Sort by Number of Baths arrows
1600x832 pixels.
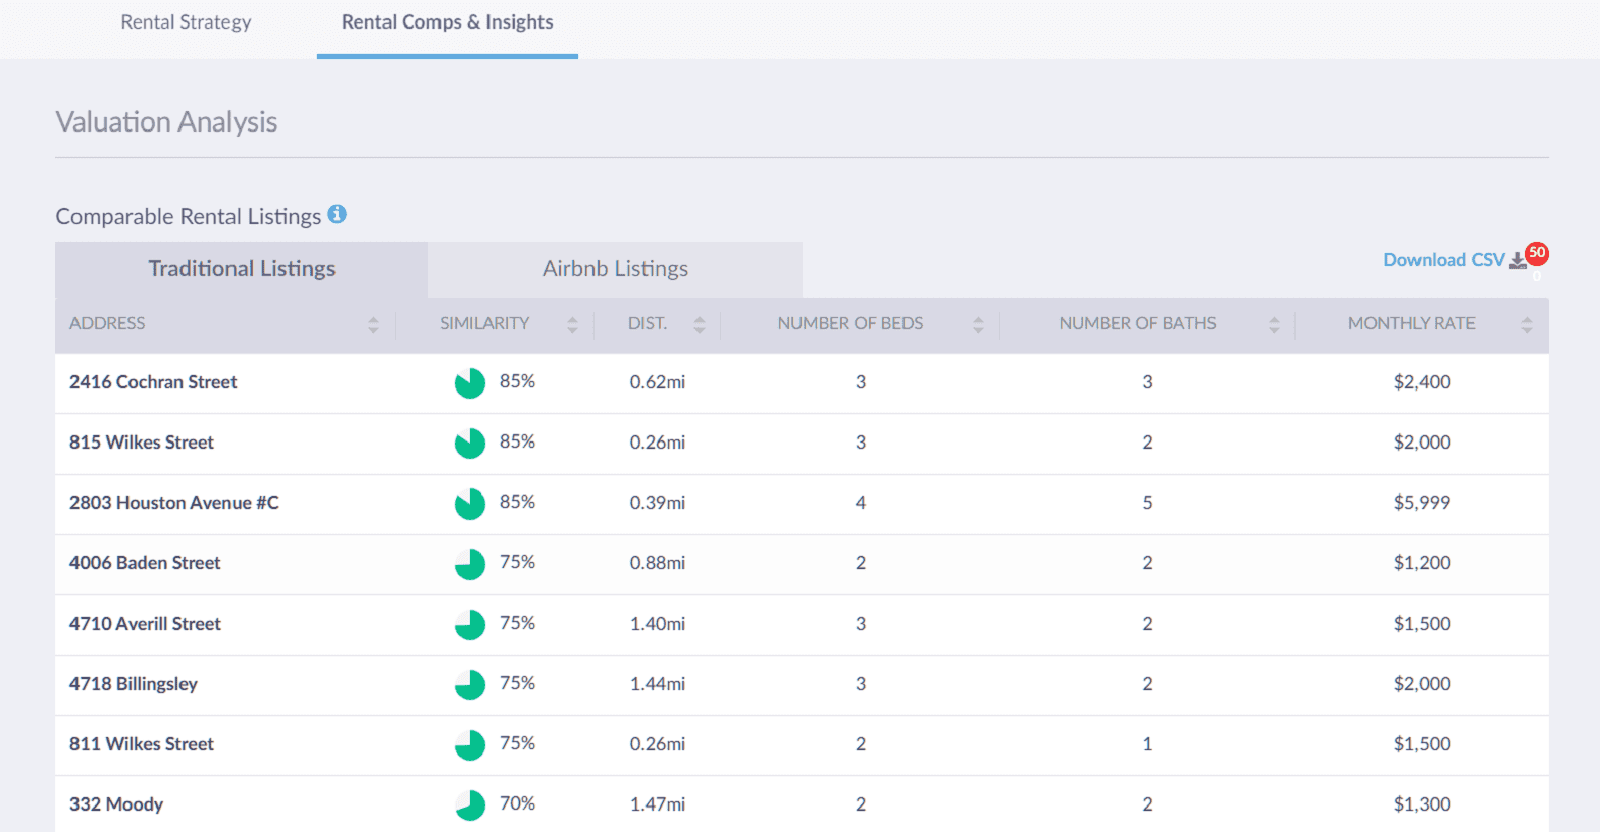tap(1274, 324)
